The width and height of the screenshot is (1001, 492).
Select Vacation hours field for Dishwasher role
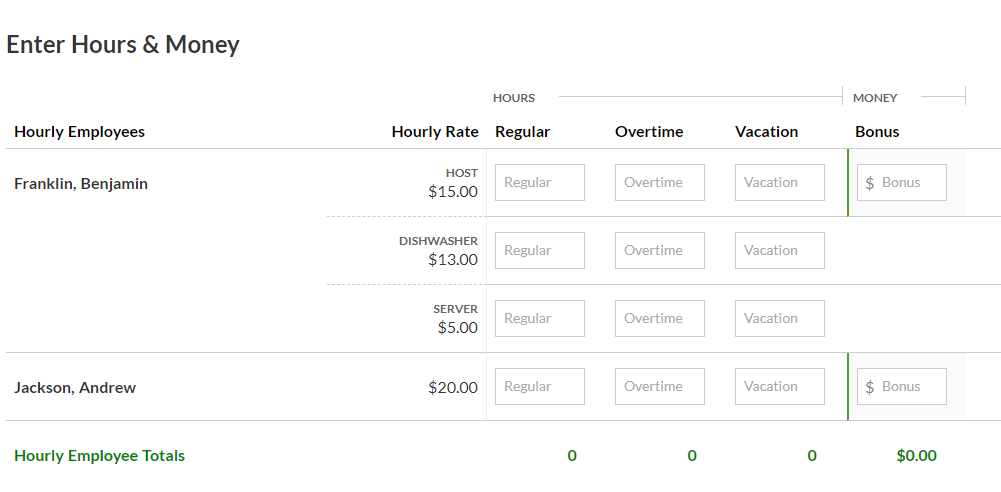click(779, 251)
